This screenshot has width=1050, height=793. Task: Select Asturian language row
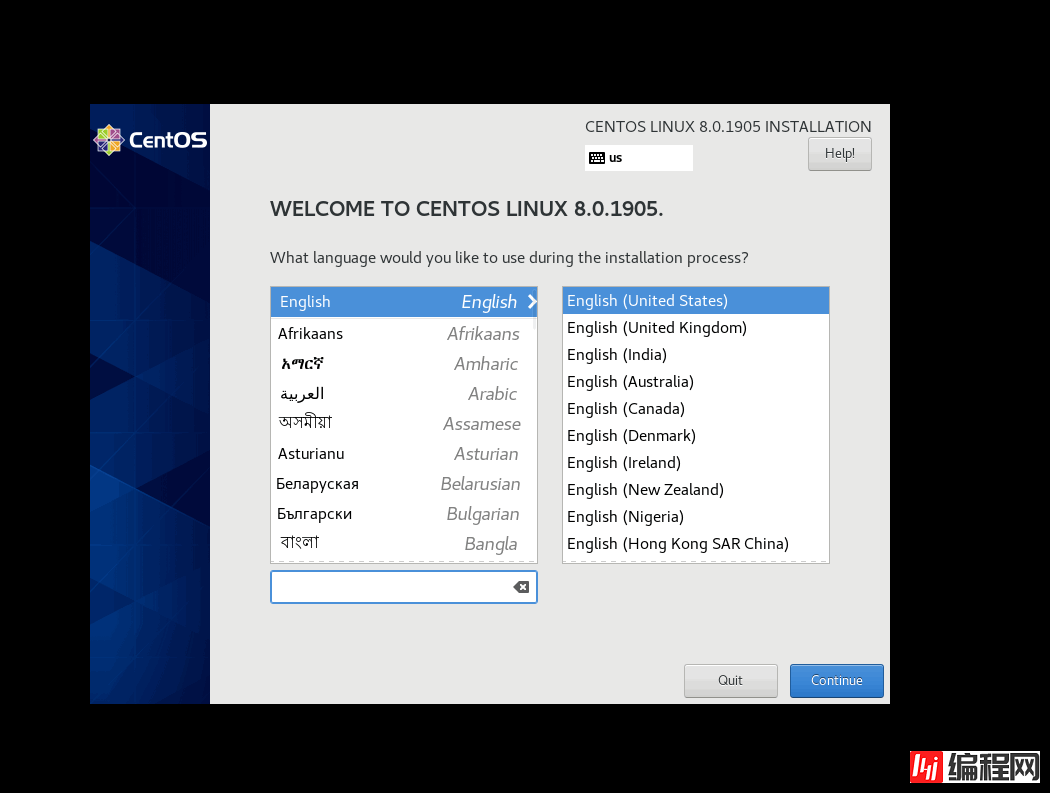click(400, 454)
